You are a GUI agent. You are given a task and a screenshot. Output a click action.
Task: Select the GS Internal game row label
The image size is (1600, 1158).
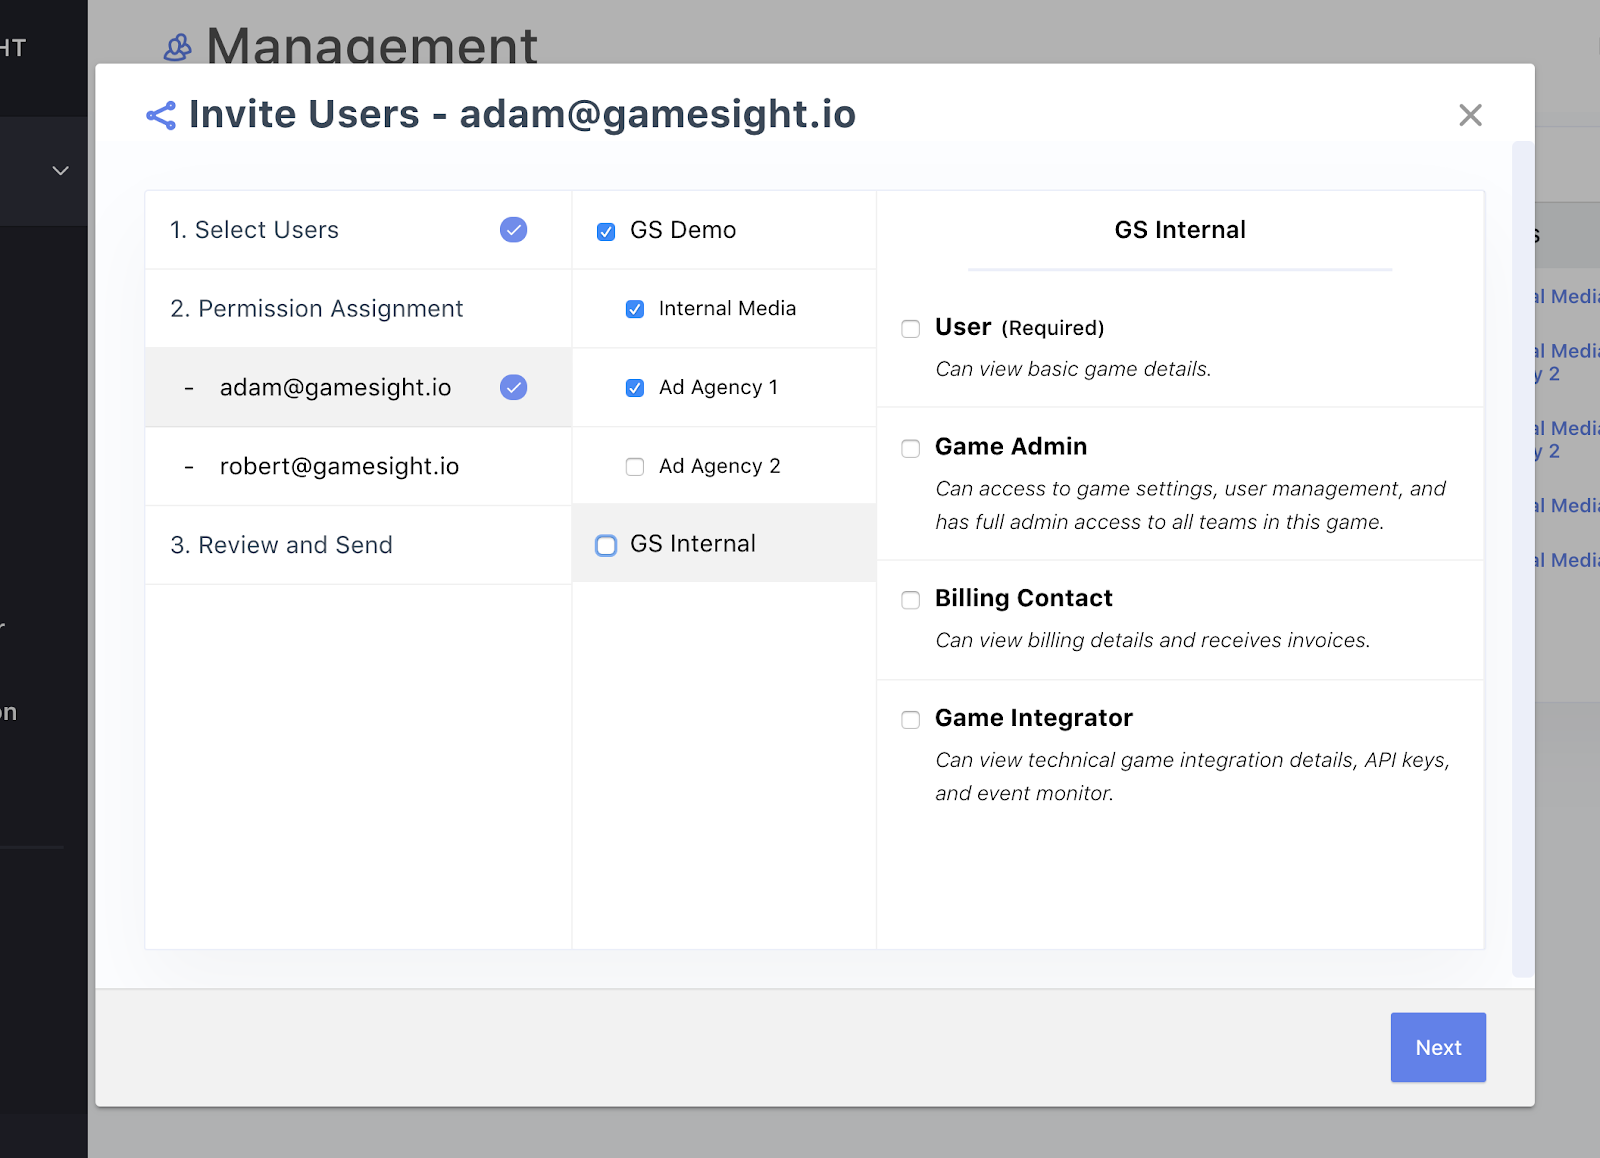[x=693, y=543]
